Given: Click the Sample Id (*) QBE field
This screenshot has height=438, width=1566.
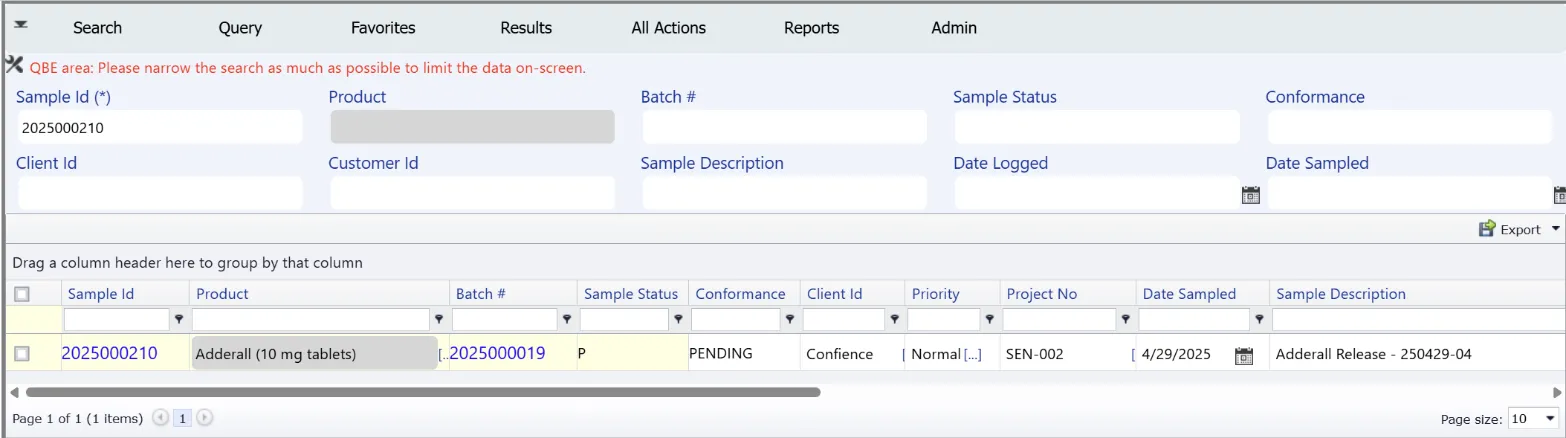Looking at the screenshot, I should tap(160, 128).
